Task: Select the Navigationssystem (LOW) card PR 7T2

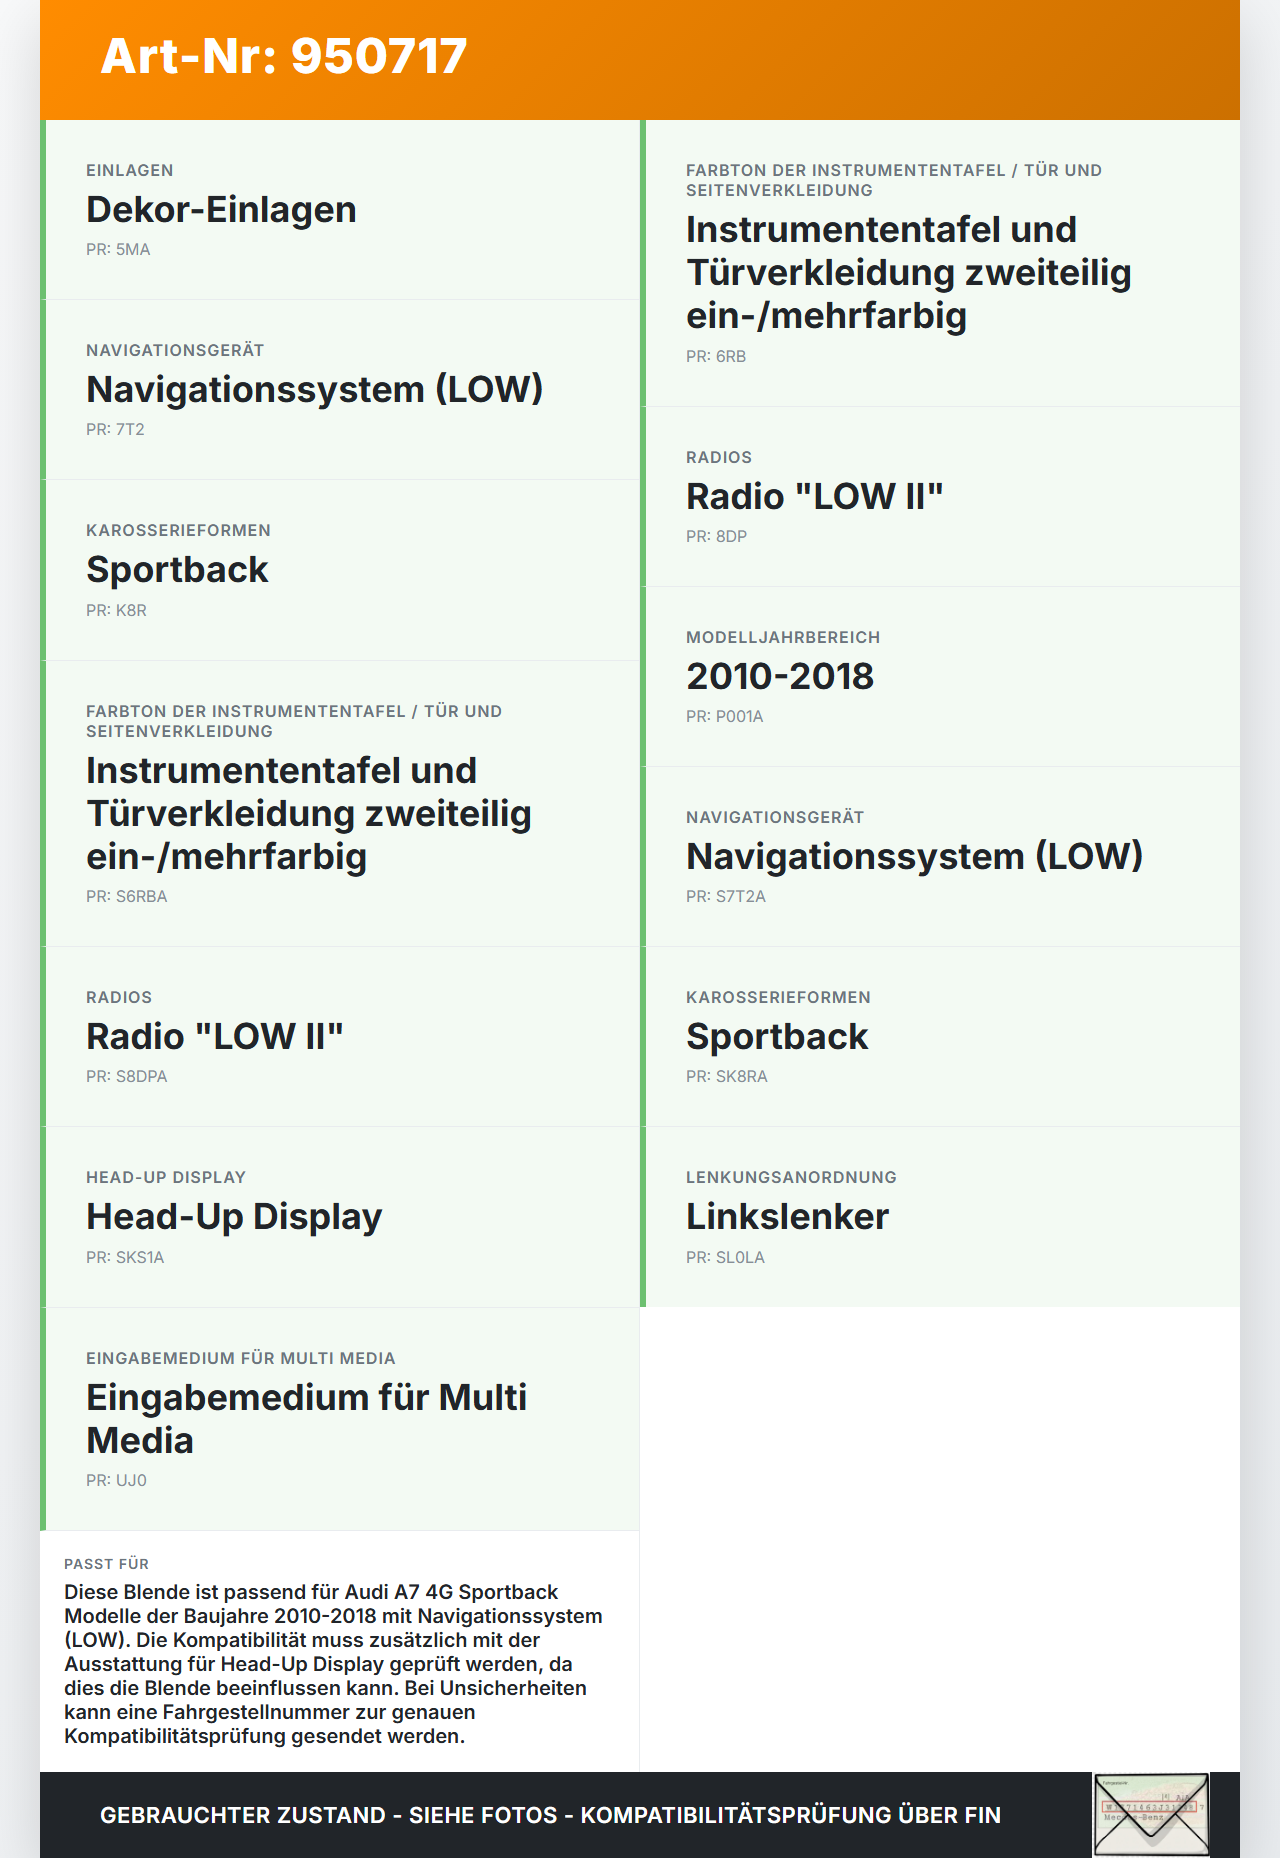Action: [340, 390]
